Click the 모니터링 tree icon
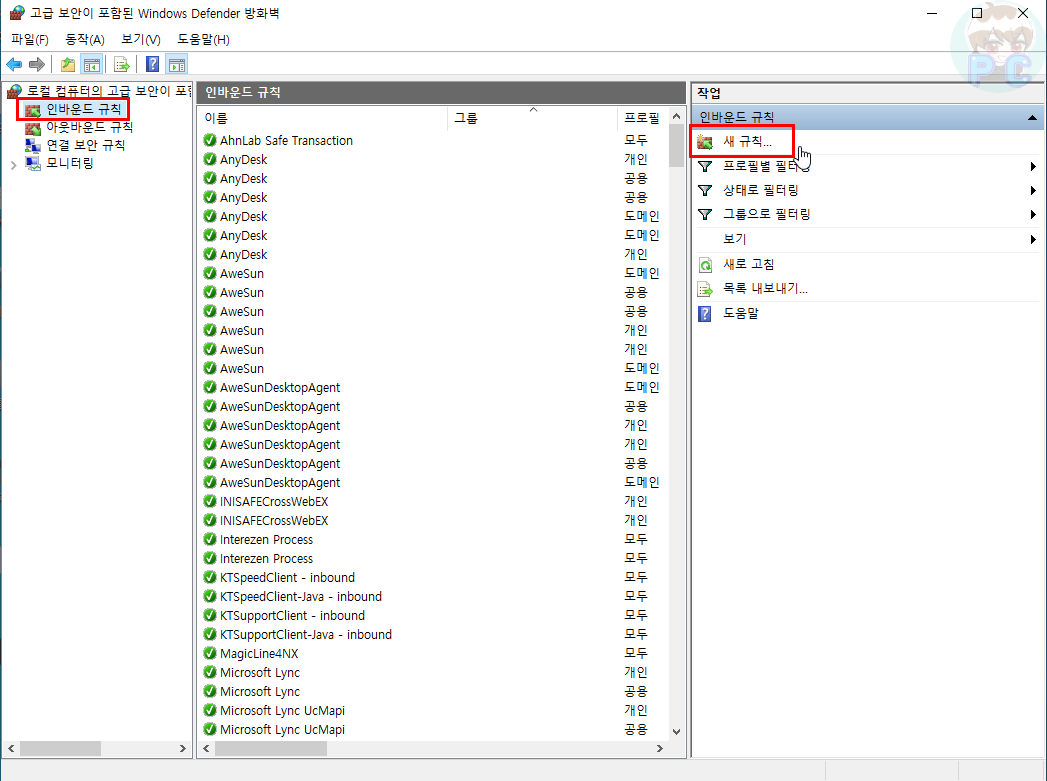This screenshot has height=781, width=1047. [33, 164]
